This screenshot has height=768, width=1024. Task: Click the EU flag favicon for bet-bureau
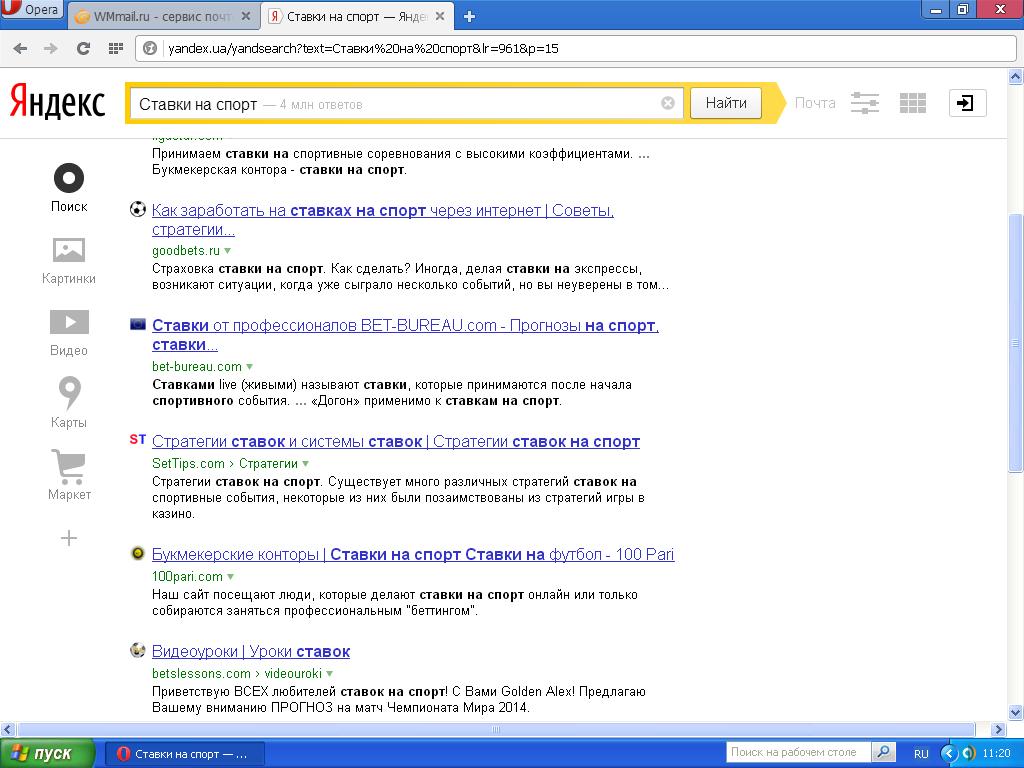(x=138, y=324)
